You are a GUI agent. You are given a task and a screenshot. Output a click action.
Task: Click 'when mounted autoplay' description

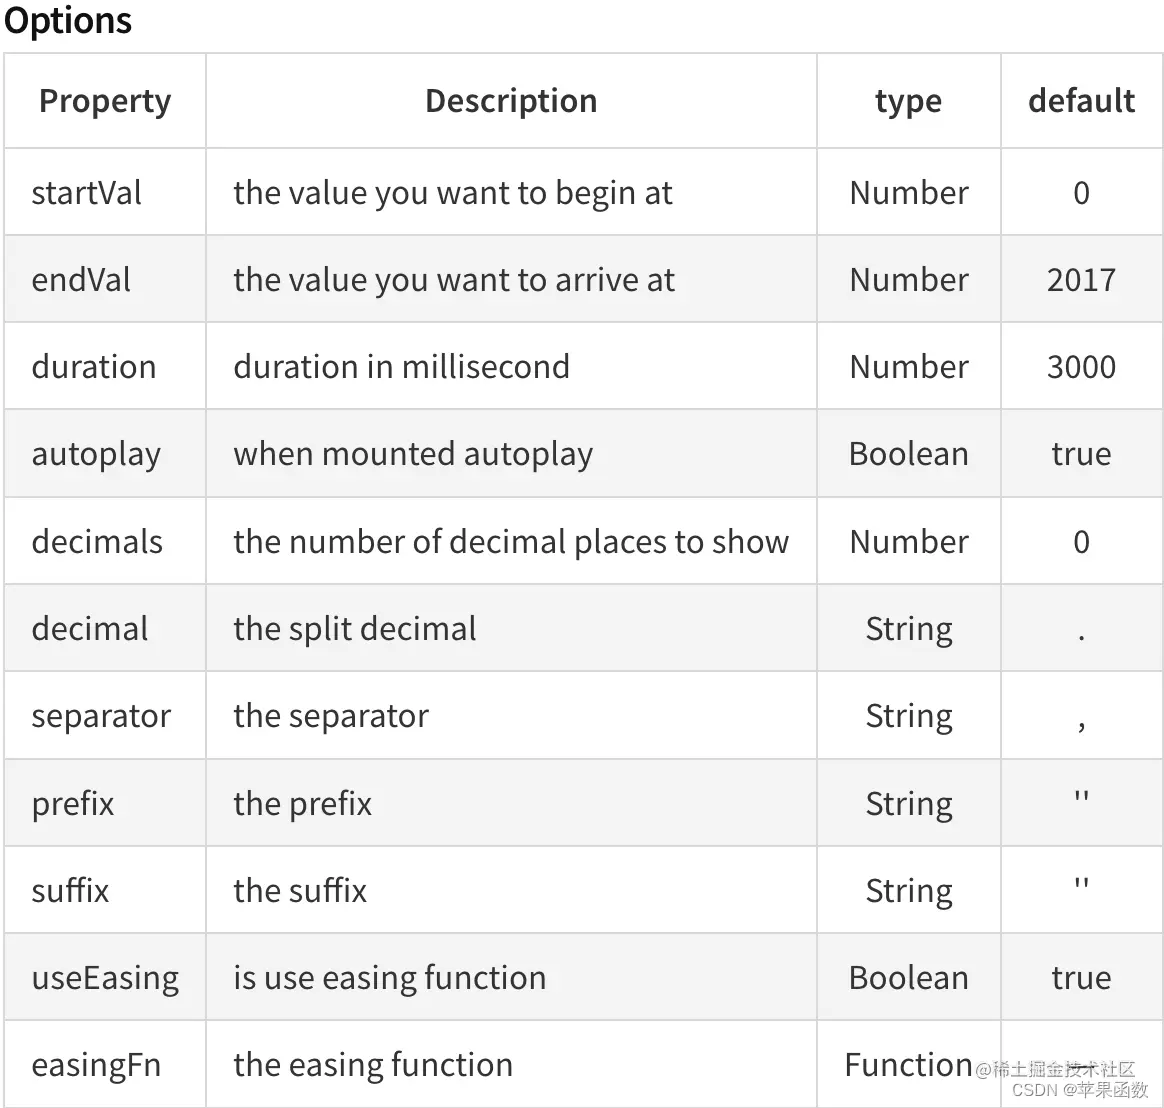pos(413,454)
